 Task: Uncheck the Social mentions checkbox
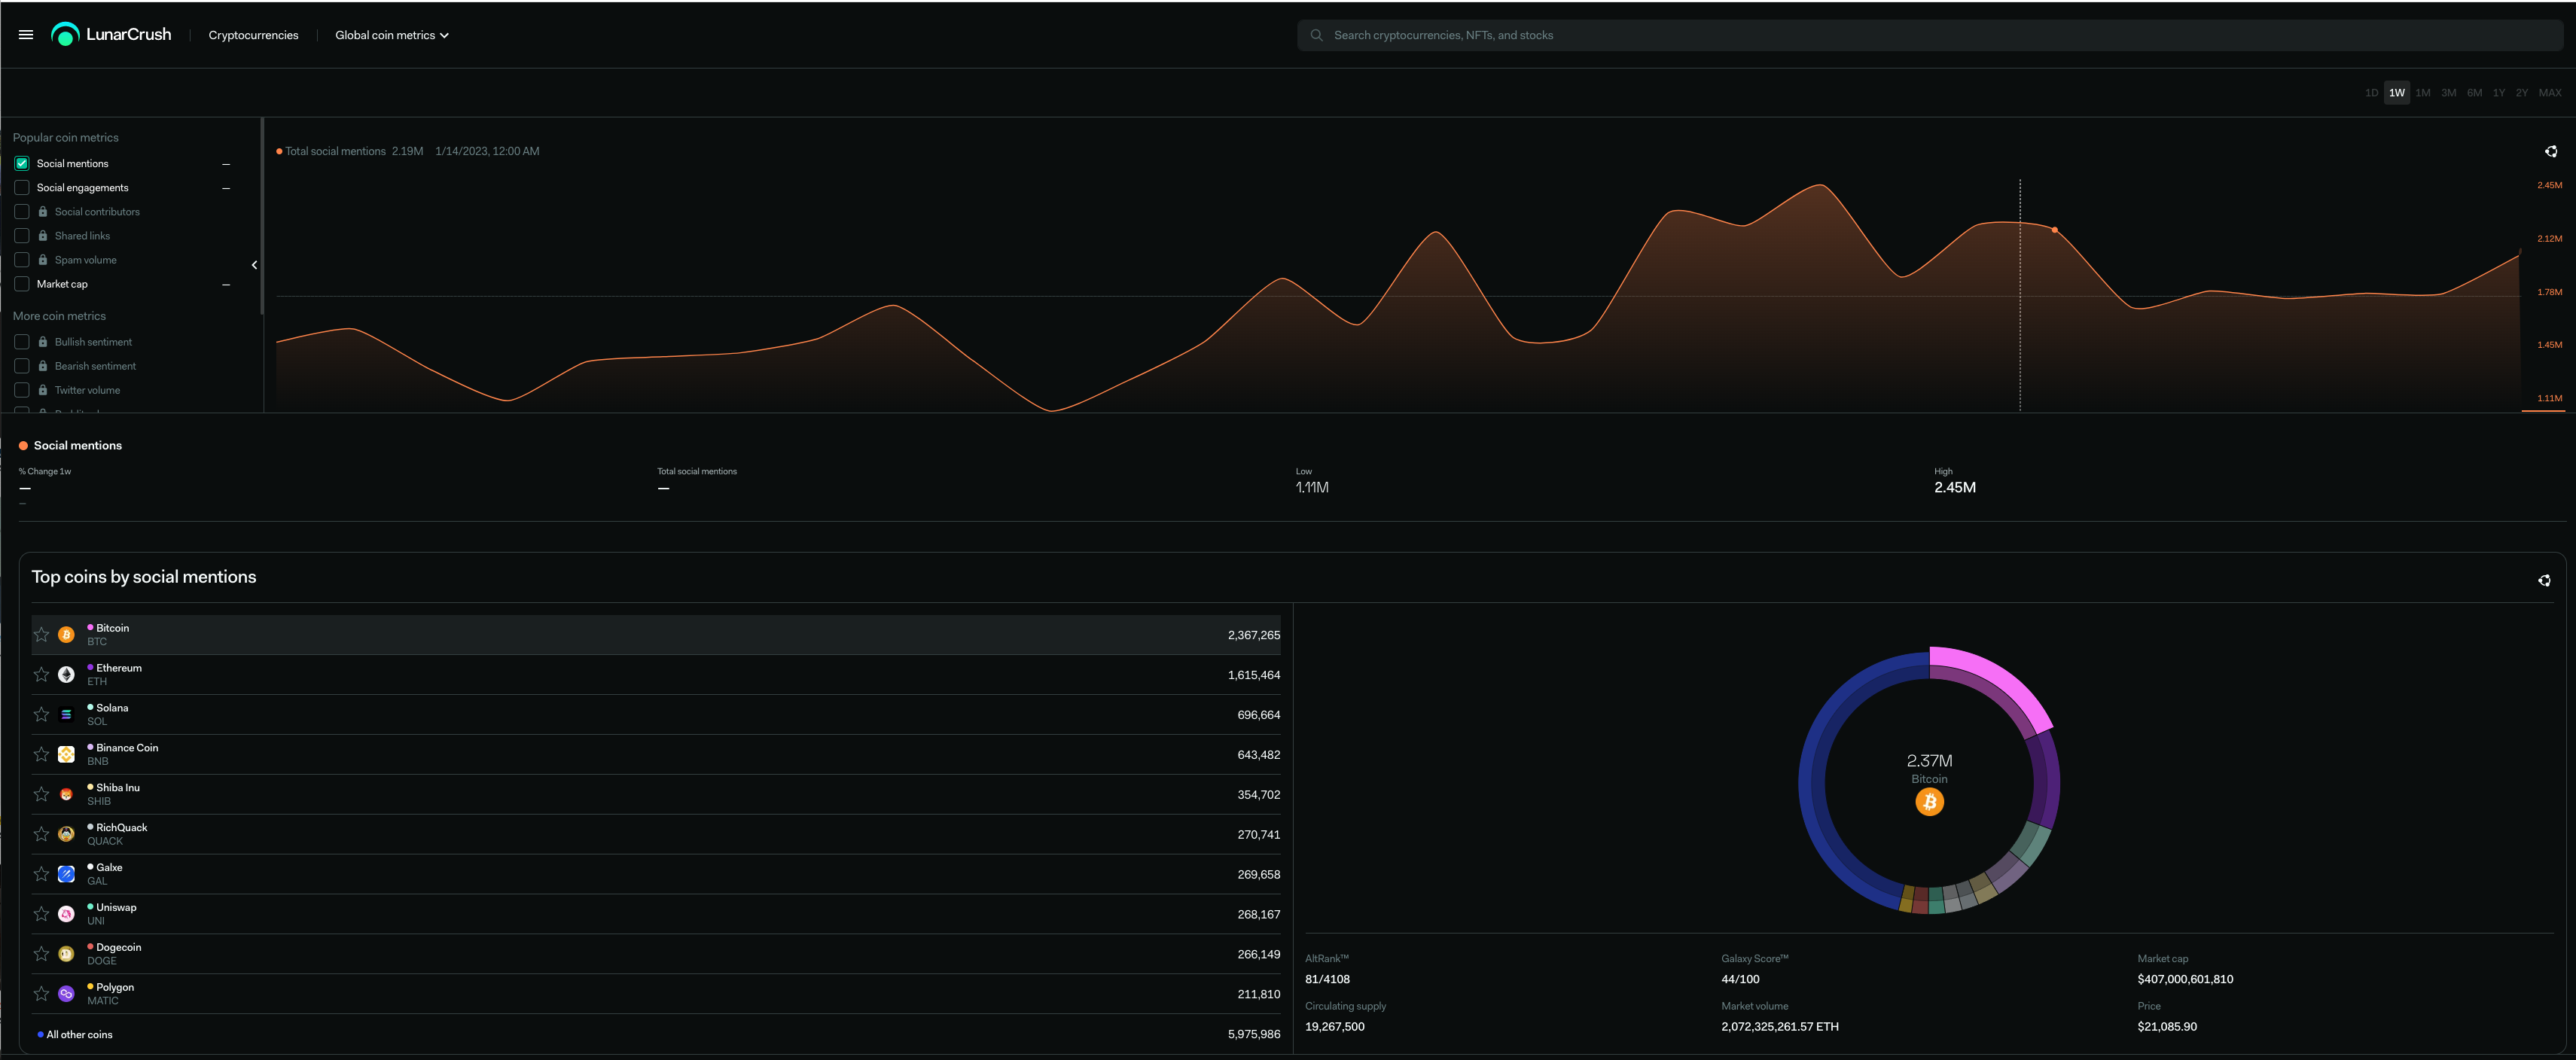coord(22,164)
